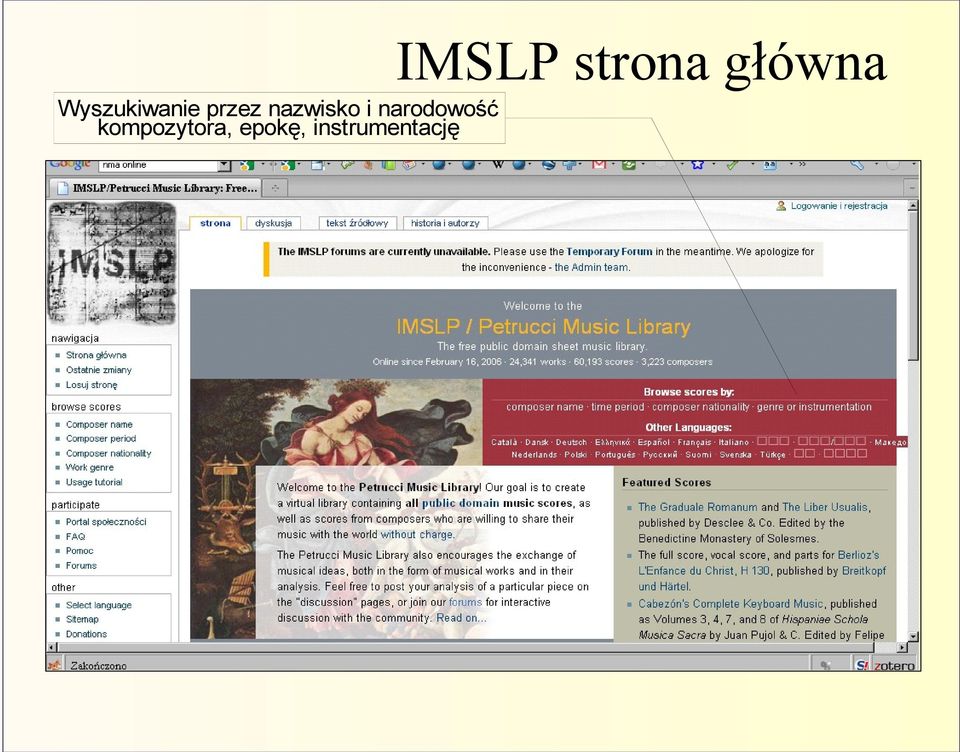Switch language to Italiano
Image resolution: width=960 pixels, height=752 pixels.
pyautogui.click(x=733, y=442)
